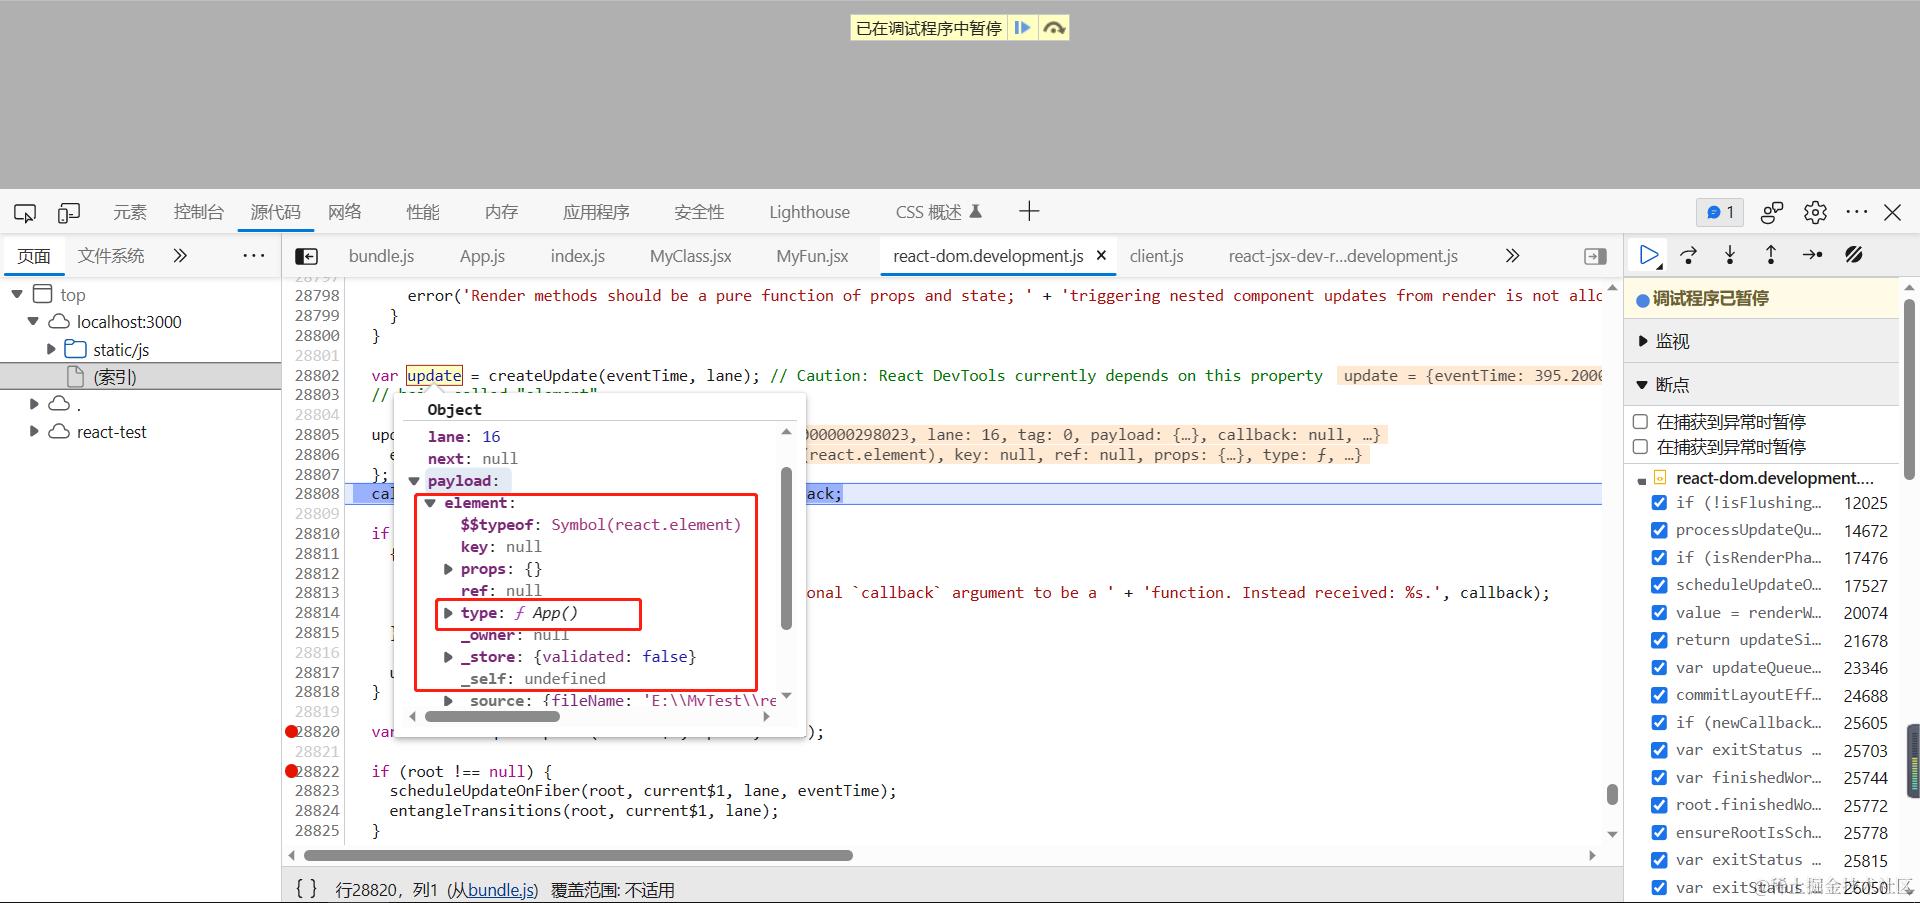Viewport: 1920px width, 903px height.
Task: Enable first pause on caught exceptions checkbox
Action: (x=1640, y=422)
